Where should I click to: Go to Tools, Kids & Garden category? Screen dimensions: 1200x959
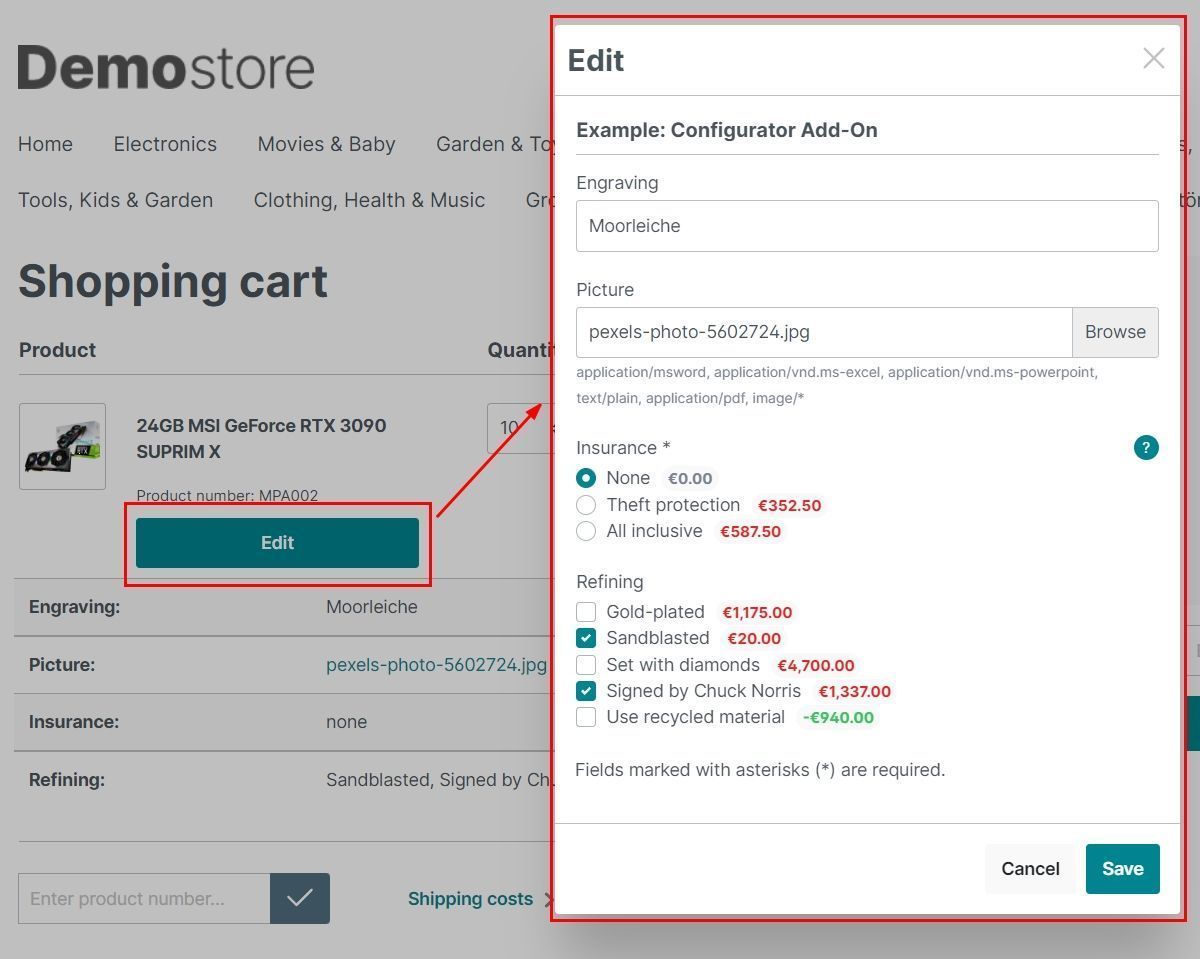pos(115,200)
